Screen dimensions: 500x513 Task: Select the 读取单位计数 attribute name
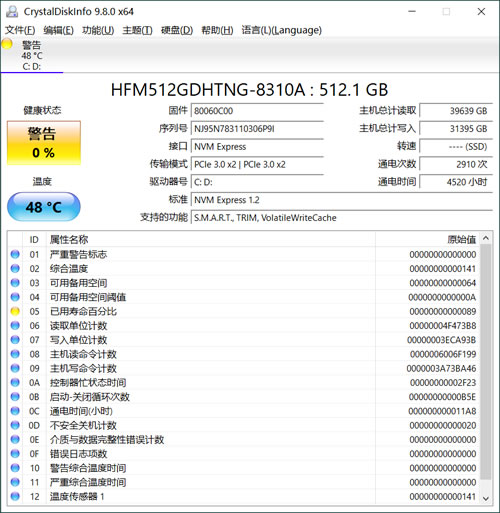[x=79, y=326]
